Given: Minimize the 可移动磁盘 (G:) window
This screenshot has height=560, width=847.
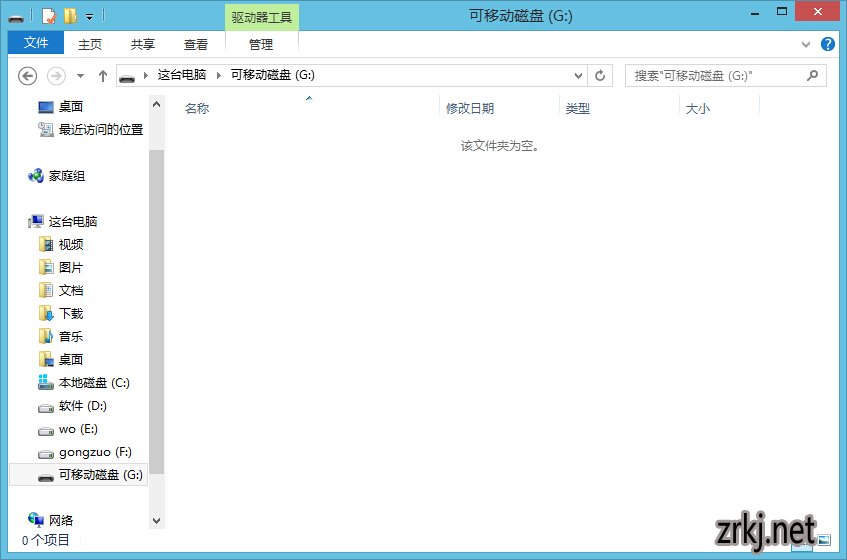Looking at the screenshot, I should (755, 12).
